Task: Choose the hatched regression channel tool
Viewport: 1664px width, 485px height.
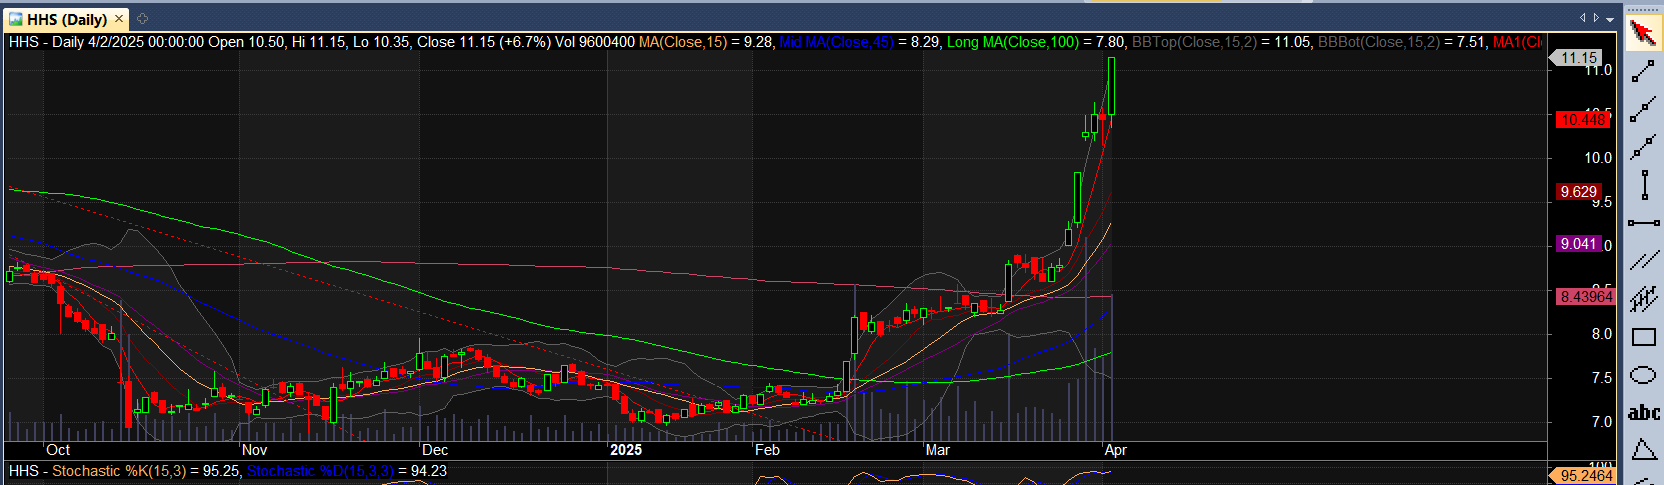Action: (x=1643, y=299)
